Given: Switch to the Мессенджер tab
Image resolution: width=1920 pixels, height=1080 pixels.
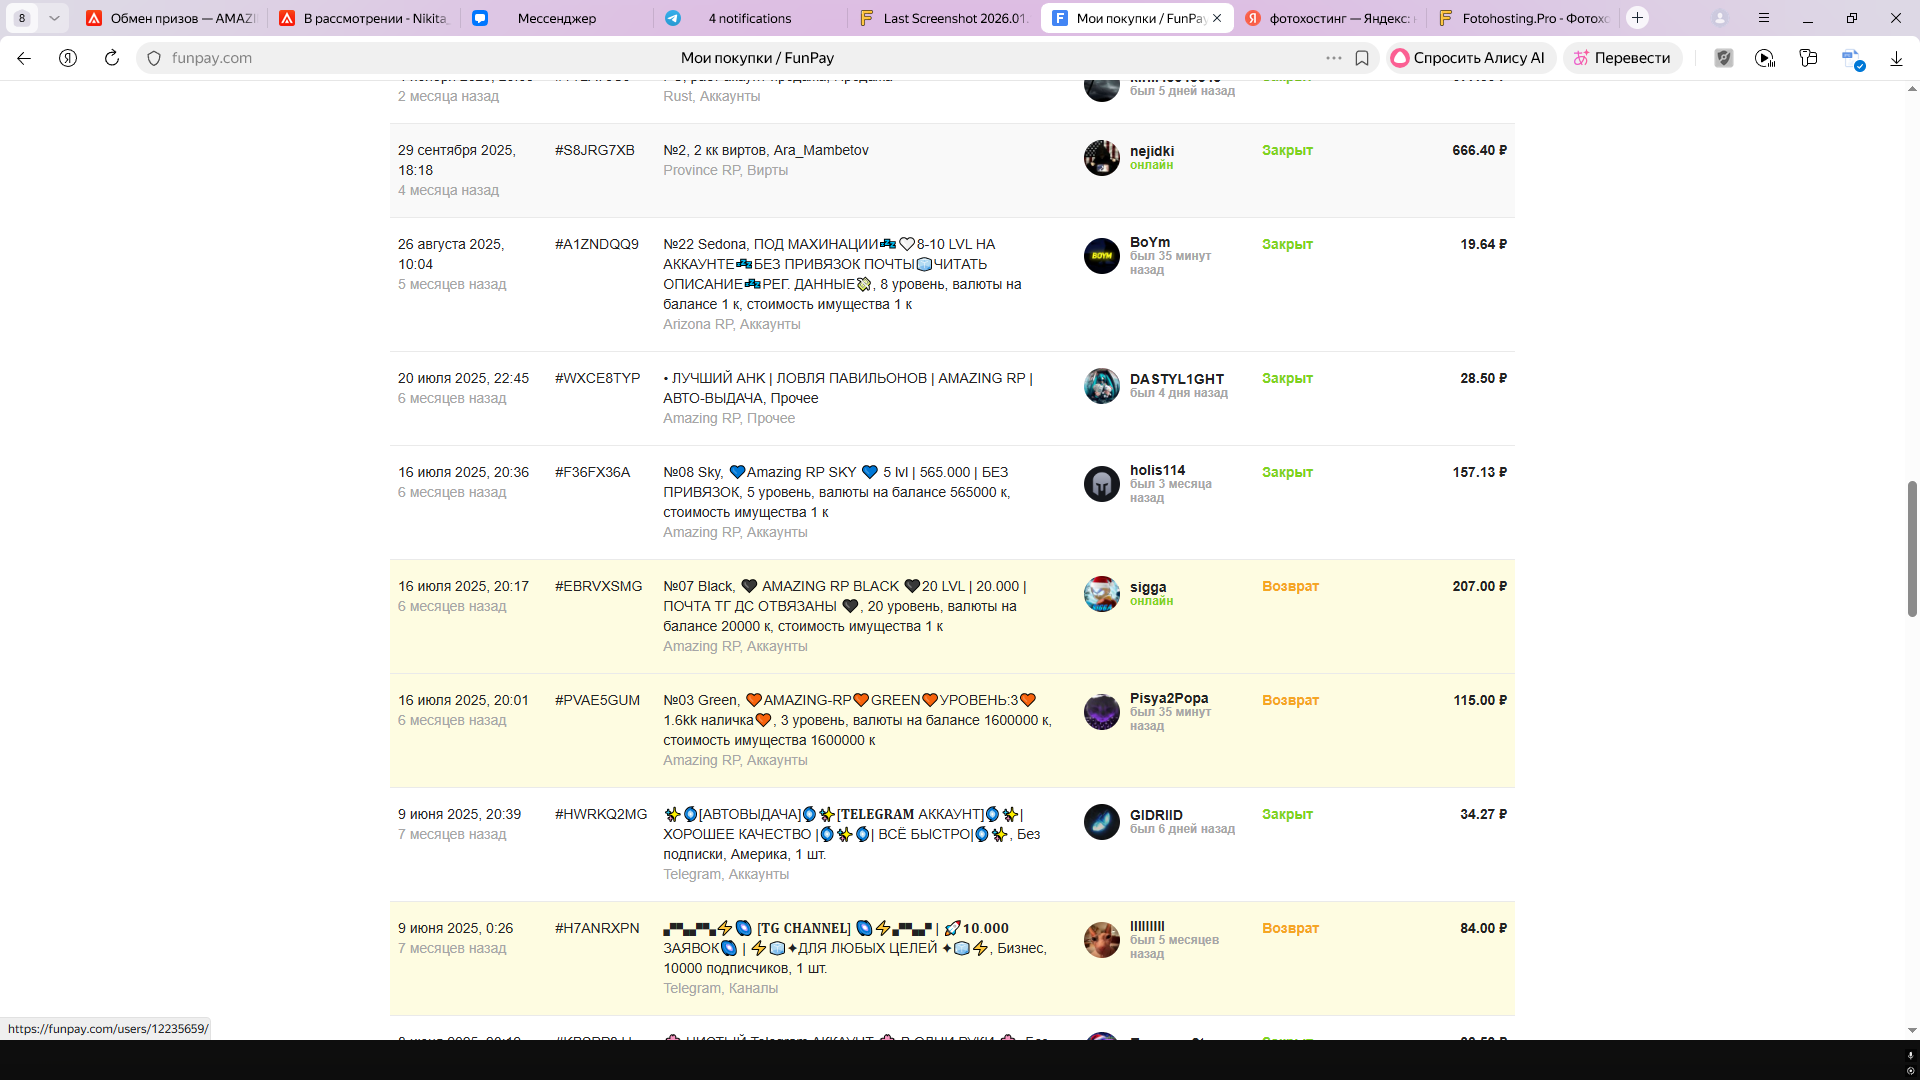Looking at the screenshot, I should 556,18.
